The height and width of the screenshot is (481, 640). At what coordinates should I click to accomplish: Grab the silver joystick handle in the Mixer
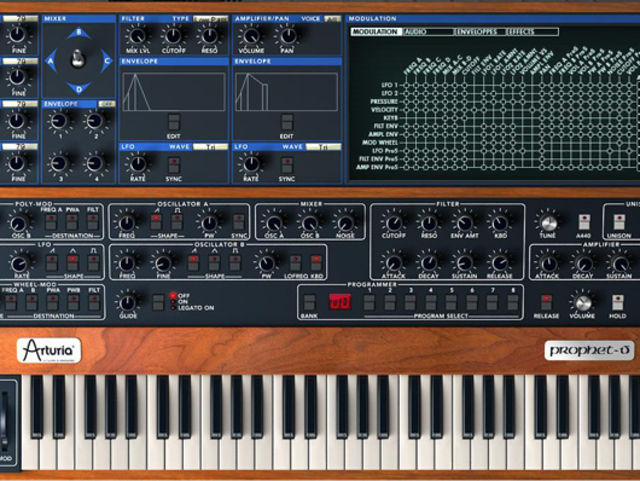pyautogui.click(x=78, y=59)
